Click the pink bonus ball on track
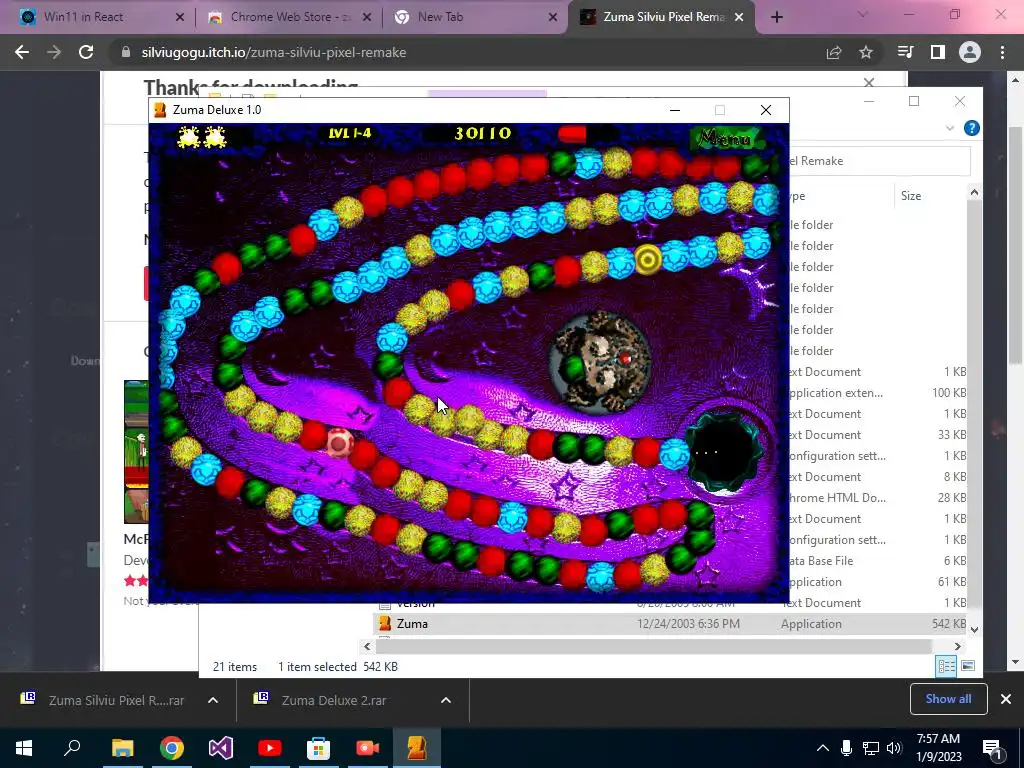1024x768 pixels. point(339,443)
